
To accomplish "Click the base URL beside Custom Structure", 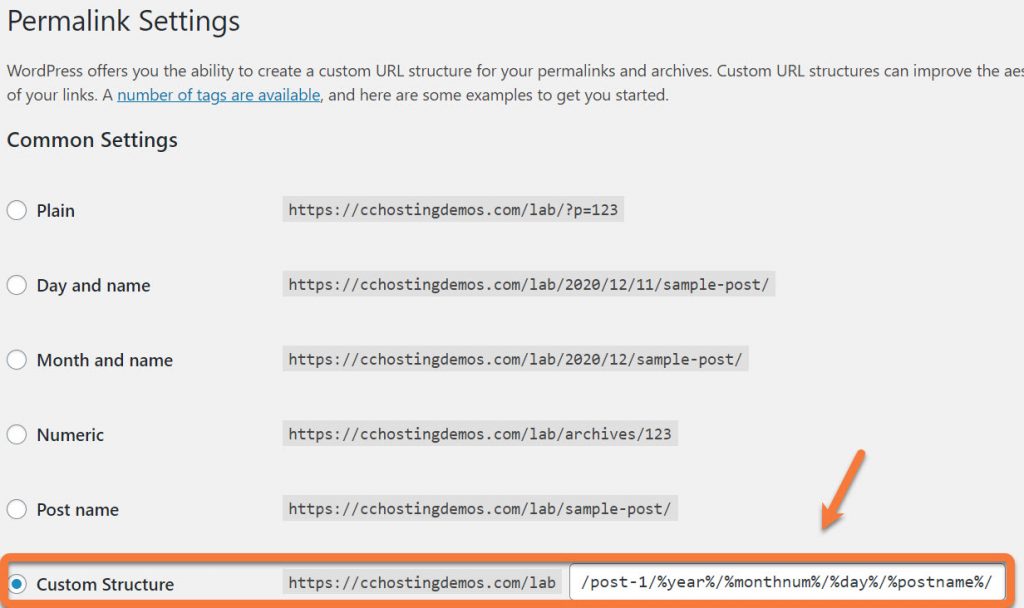I will [421, 584].
